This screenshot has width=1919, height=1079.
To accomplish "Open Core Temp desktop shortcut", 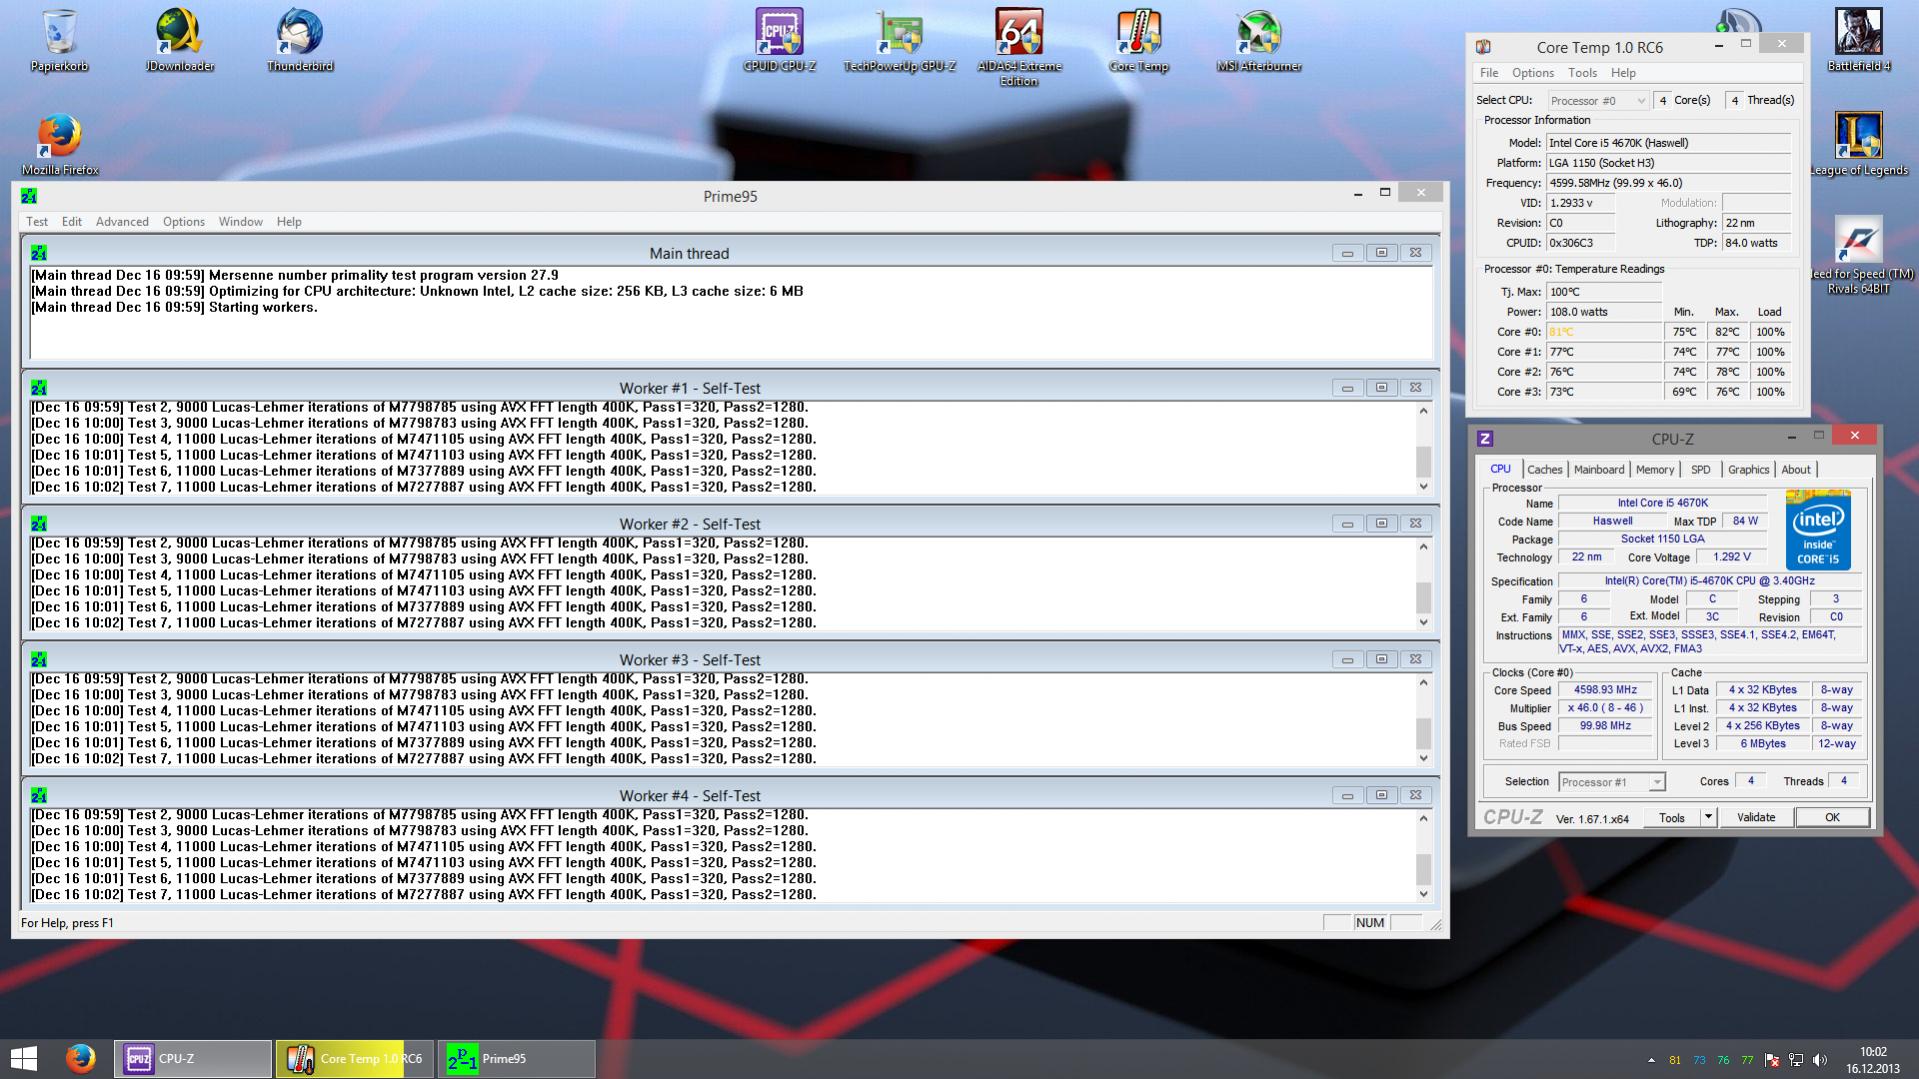I will pos(1138,41).
